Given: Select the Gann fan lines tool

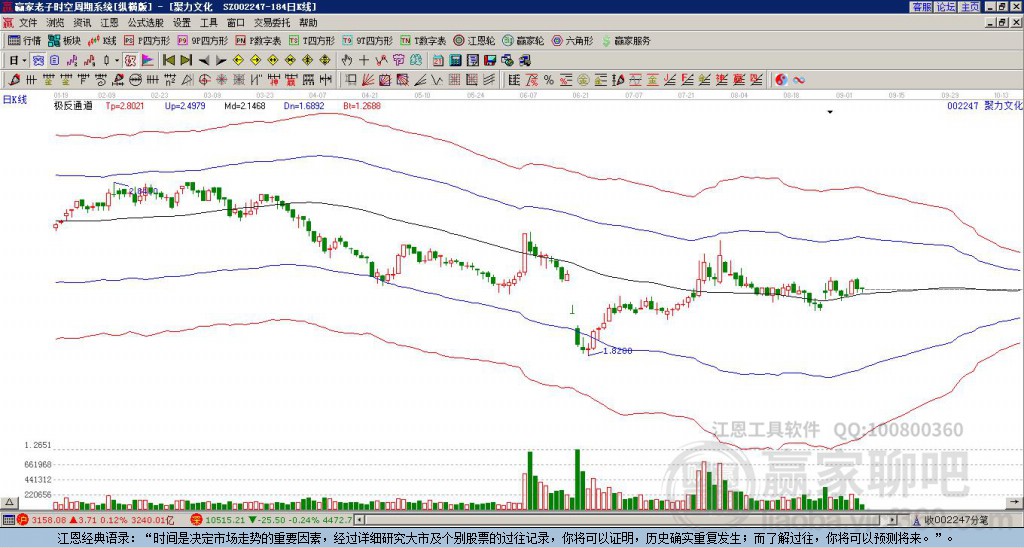Looking at the screenshot, I should click(368, 80).
